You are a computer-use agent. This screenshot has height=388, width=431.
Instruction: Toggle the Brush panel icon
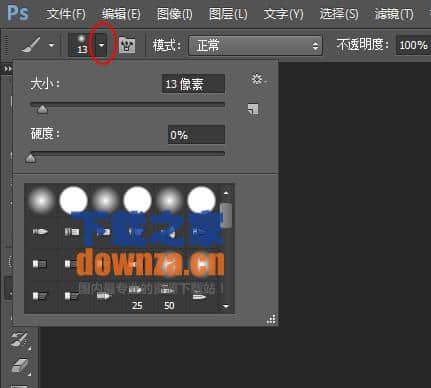tap(127, 45)
